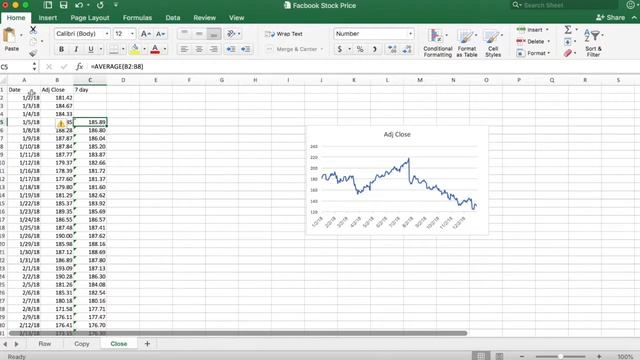The height and width of the screenshot is (360, 640).
Task: Click the Share button
Action: tap(611, 18)
